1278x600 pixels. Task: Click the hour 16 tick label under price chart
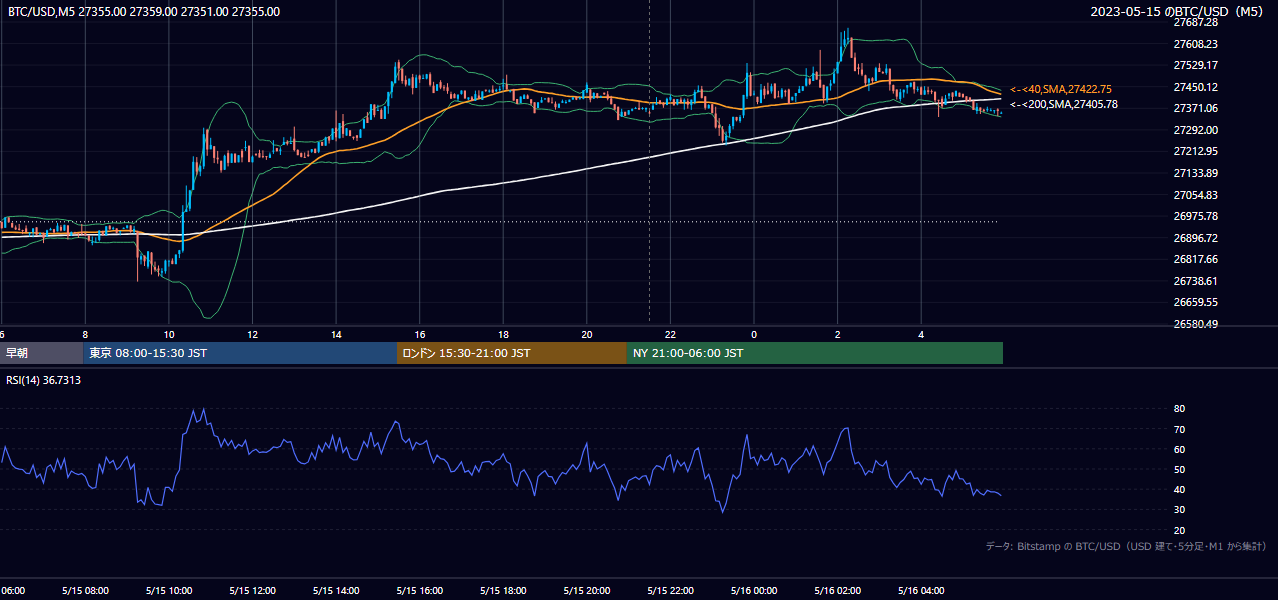(x=420, y=334)
